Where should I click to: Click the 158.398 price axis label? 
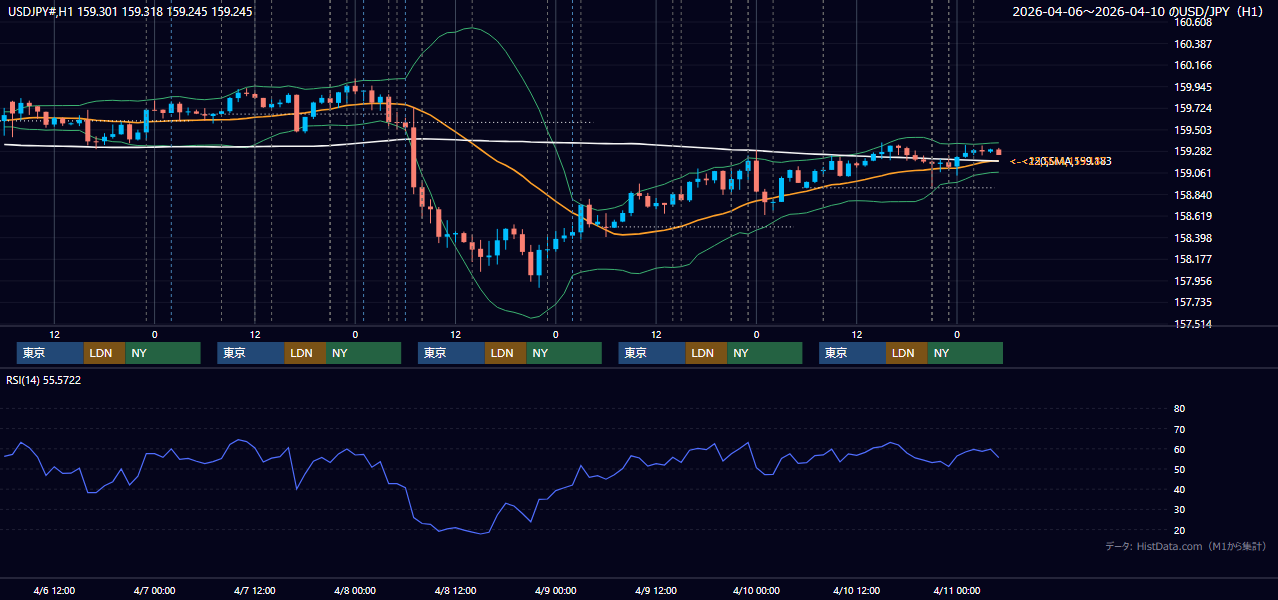point(1193,238)
